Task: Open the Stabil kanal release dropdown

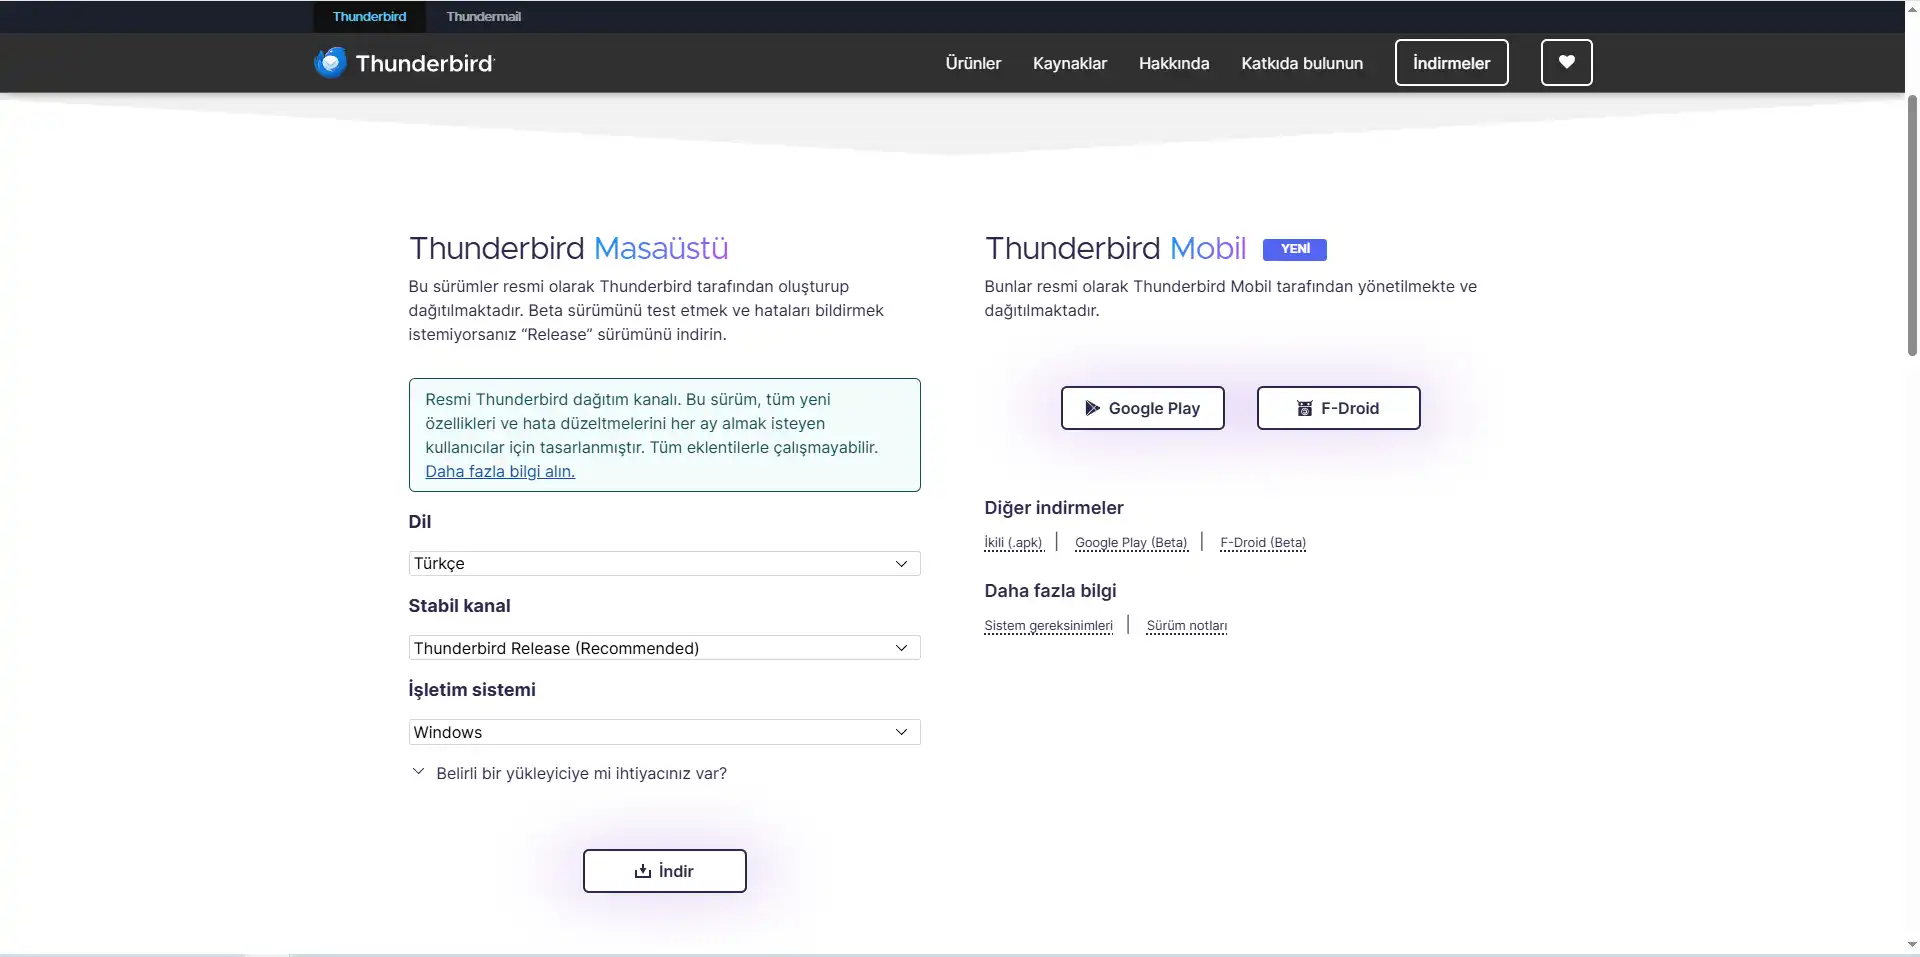Action: [664, 648]
